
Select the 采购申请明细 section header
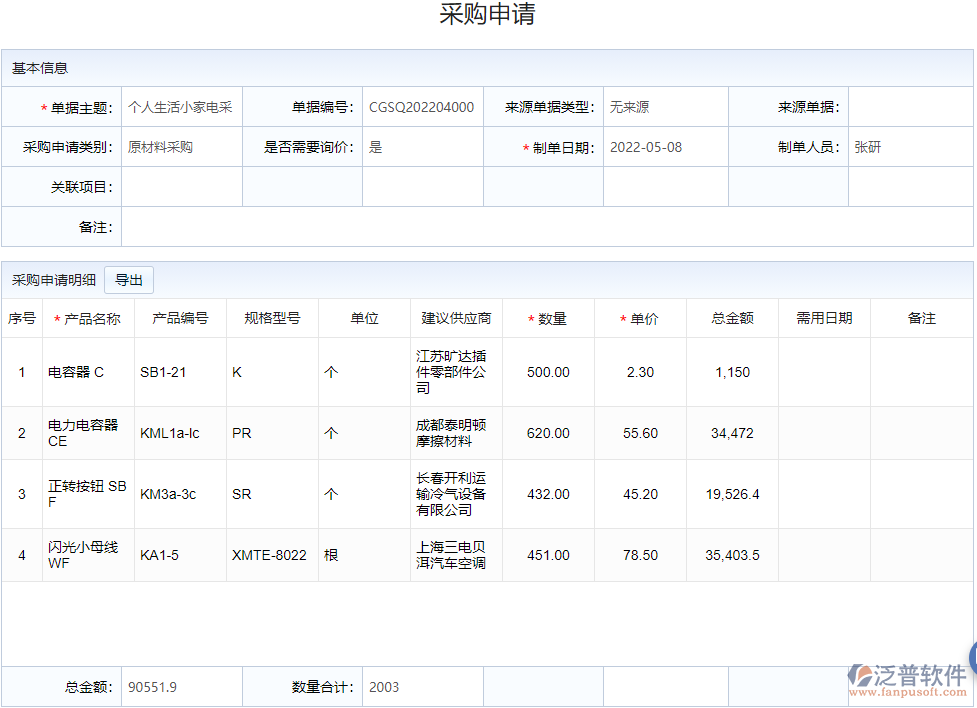pyautogui.click(x=52, y=280)
